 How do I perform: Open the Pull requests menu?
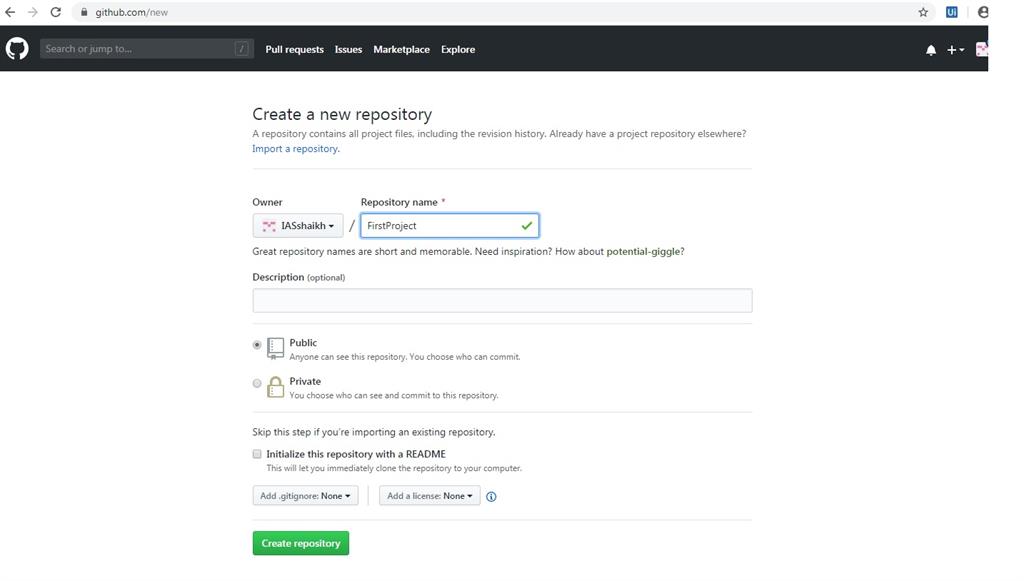click(294, 49)
